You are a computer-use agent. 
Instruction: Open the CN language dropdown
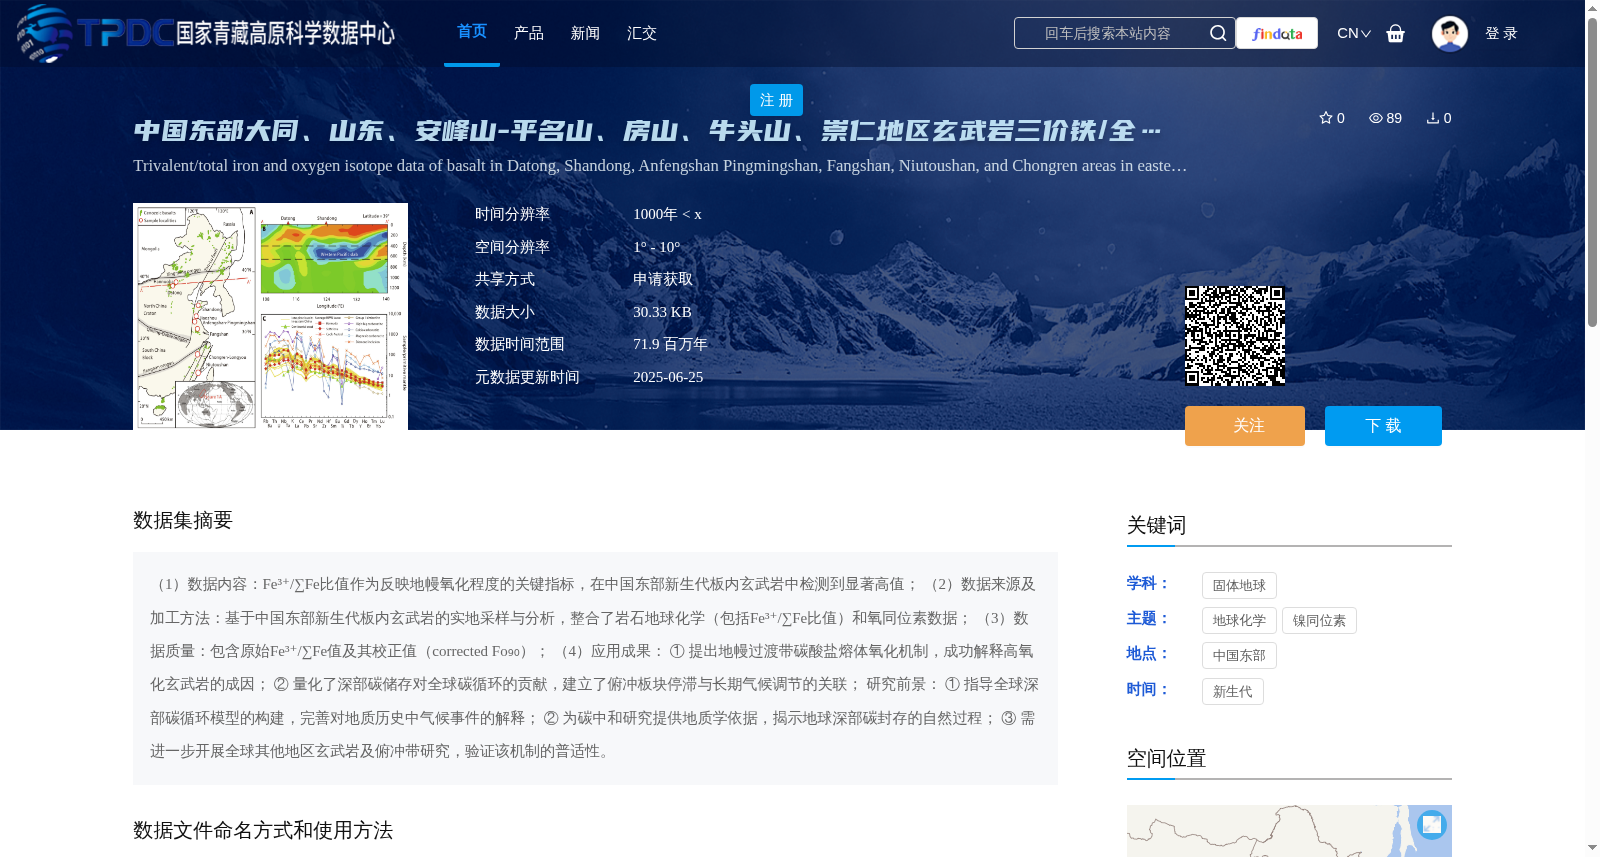[x=1354, y=33]
